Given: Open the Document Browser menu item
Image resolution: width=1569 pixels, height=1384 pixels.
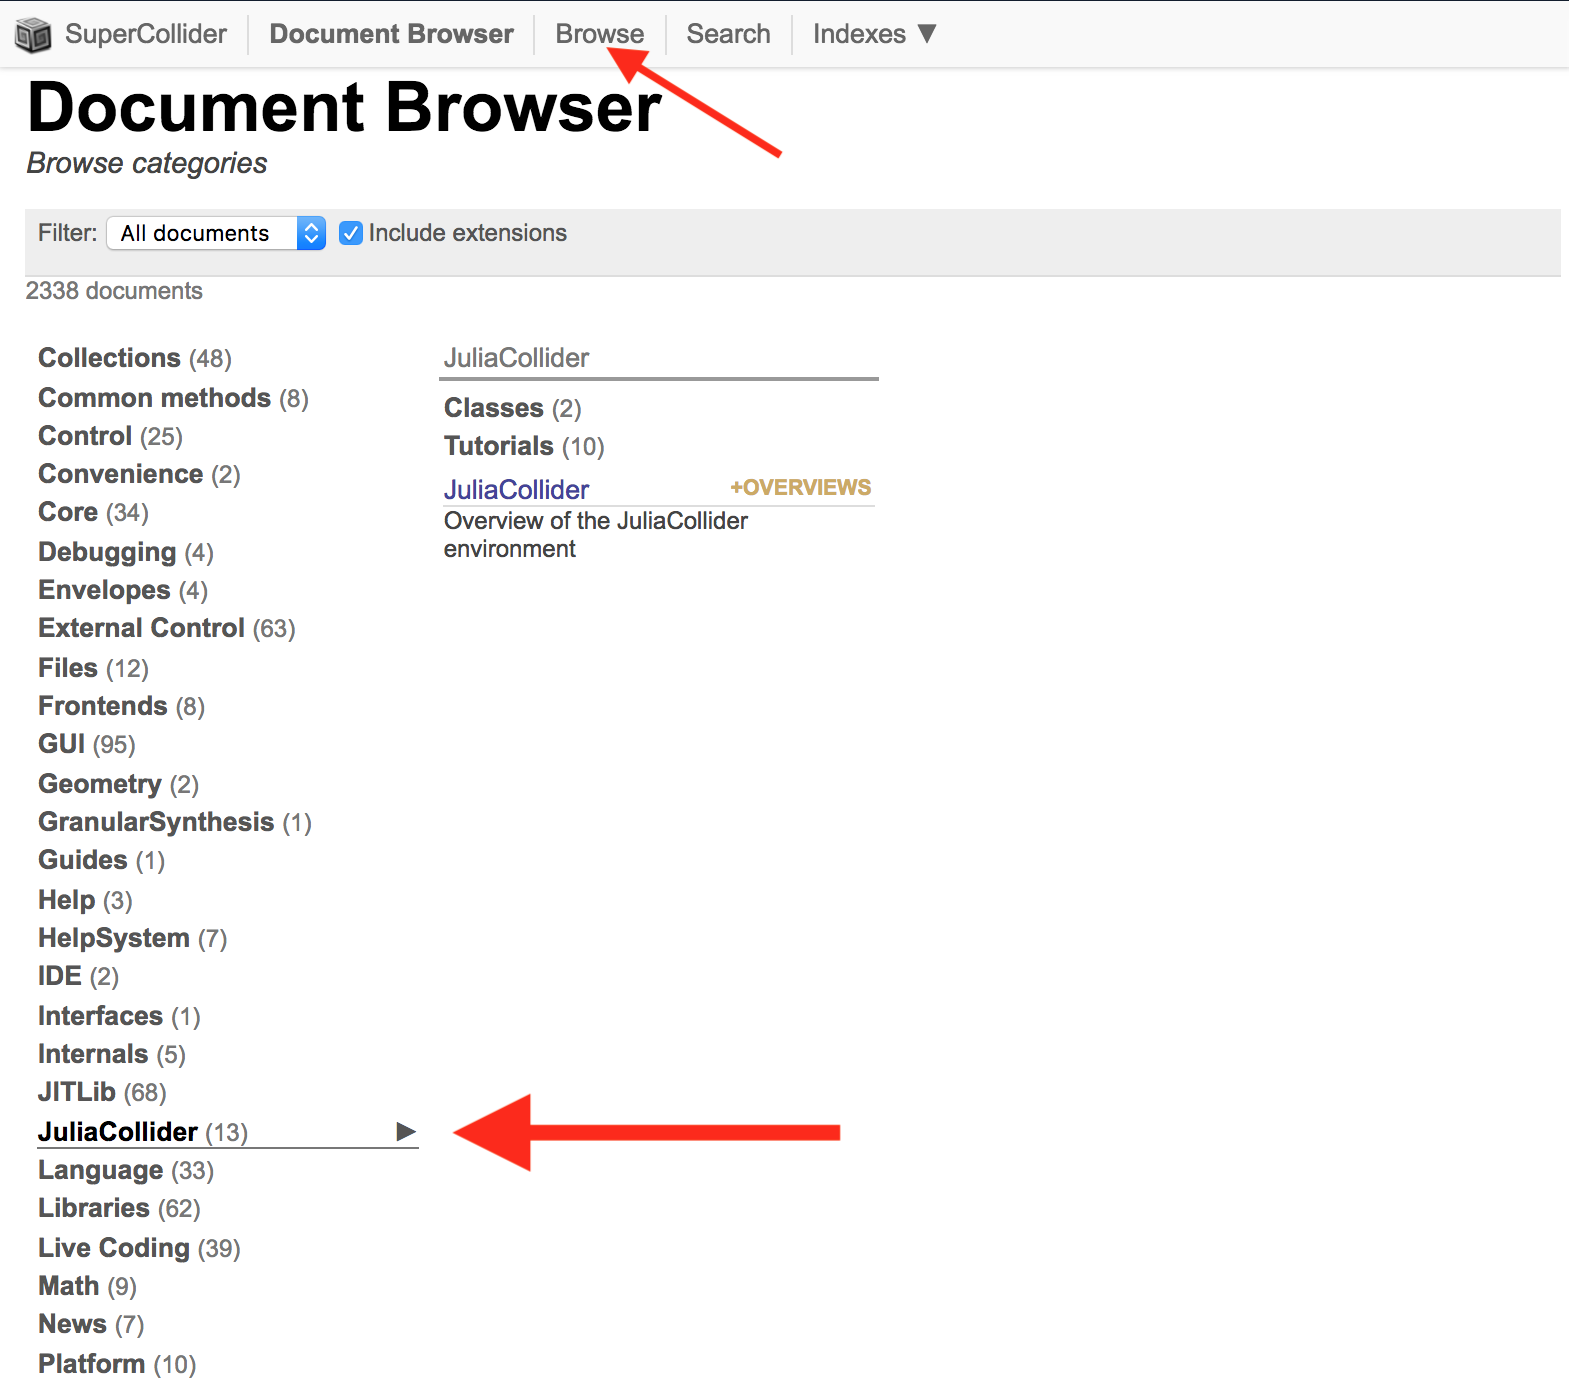Looking at the screenshot, I should [391, 34].
